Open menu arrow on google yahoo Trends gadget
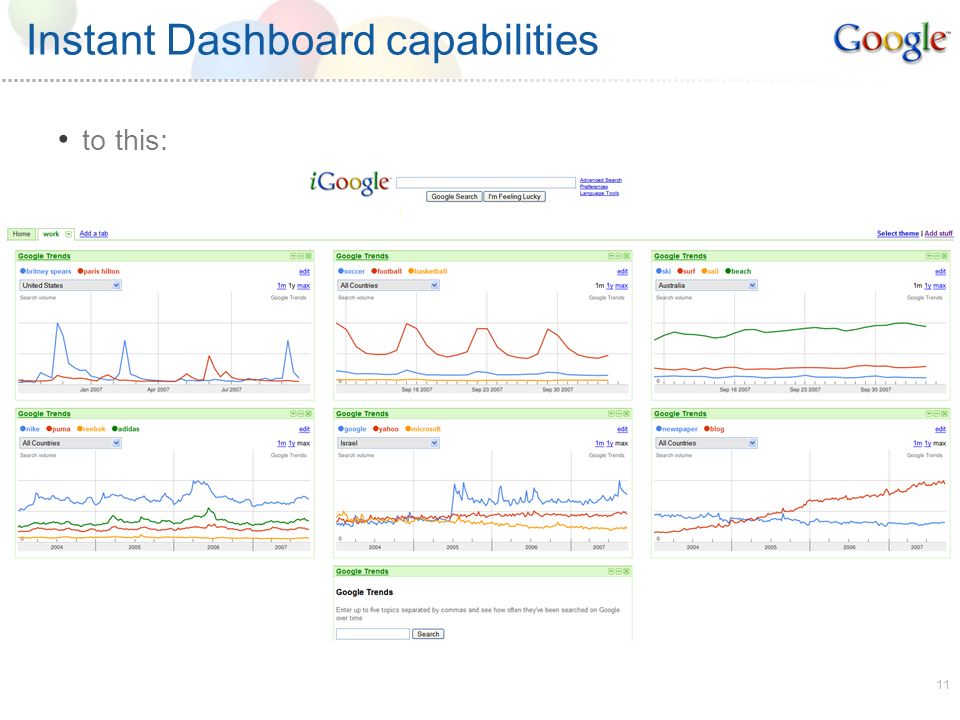Viewport: 960px width, 720px height. [x=611, y=414]
